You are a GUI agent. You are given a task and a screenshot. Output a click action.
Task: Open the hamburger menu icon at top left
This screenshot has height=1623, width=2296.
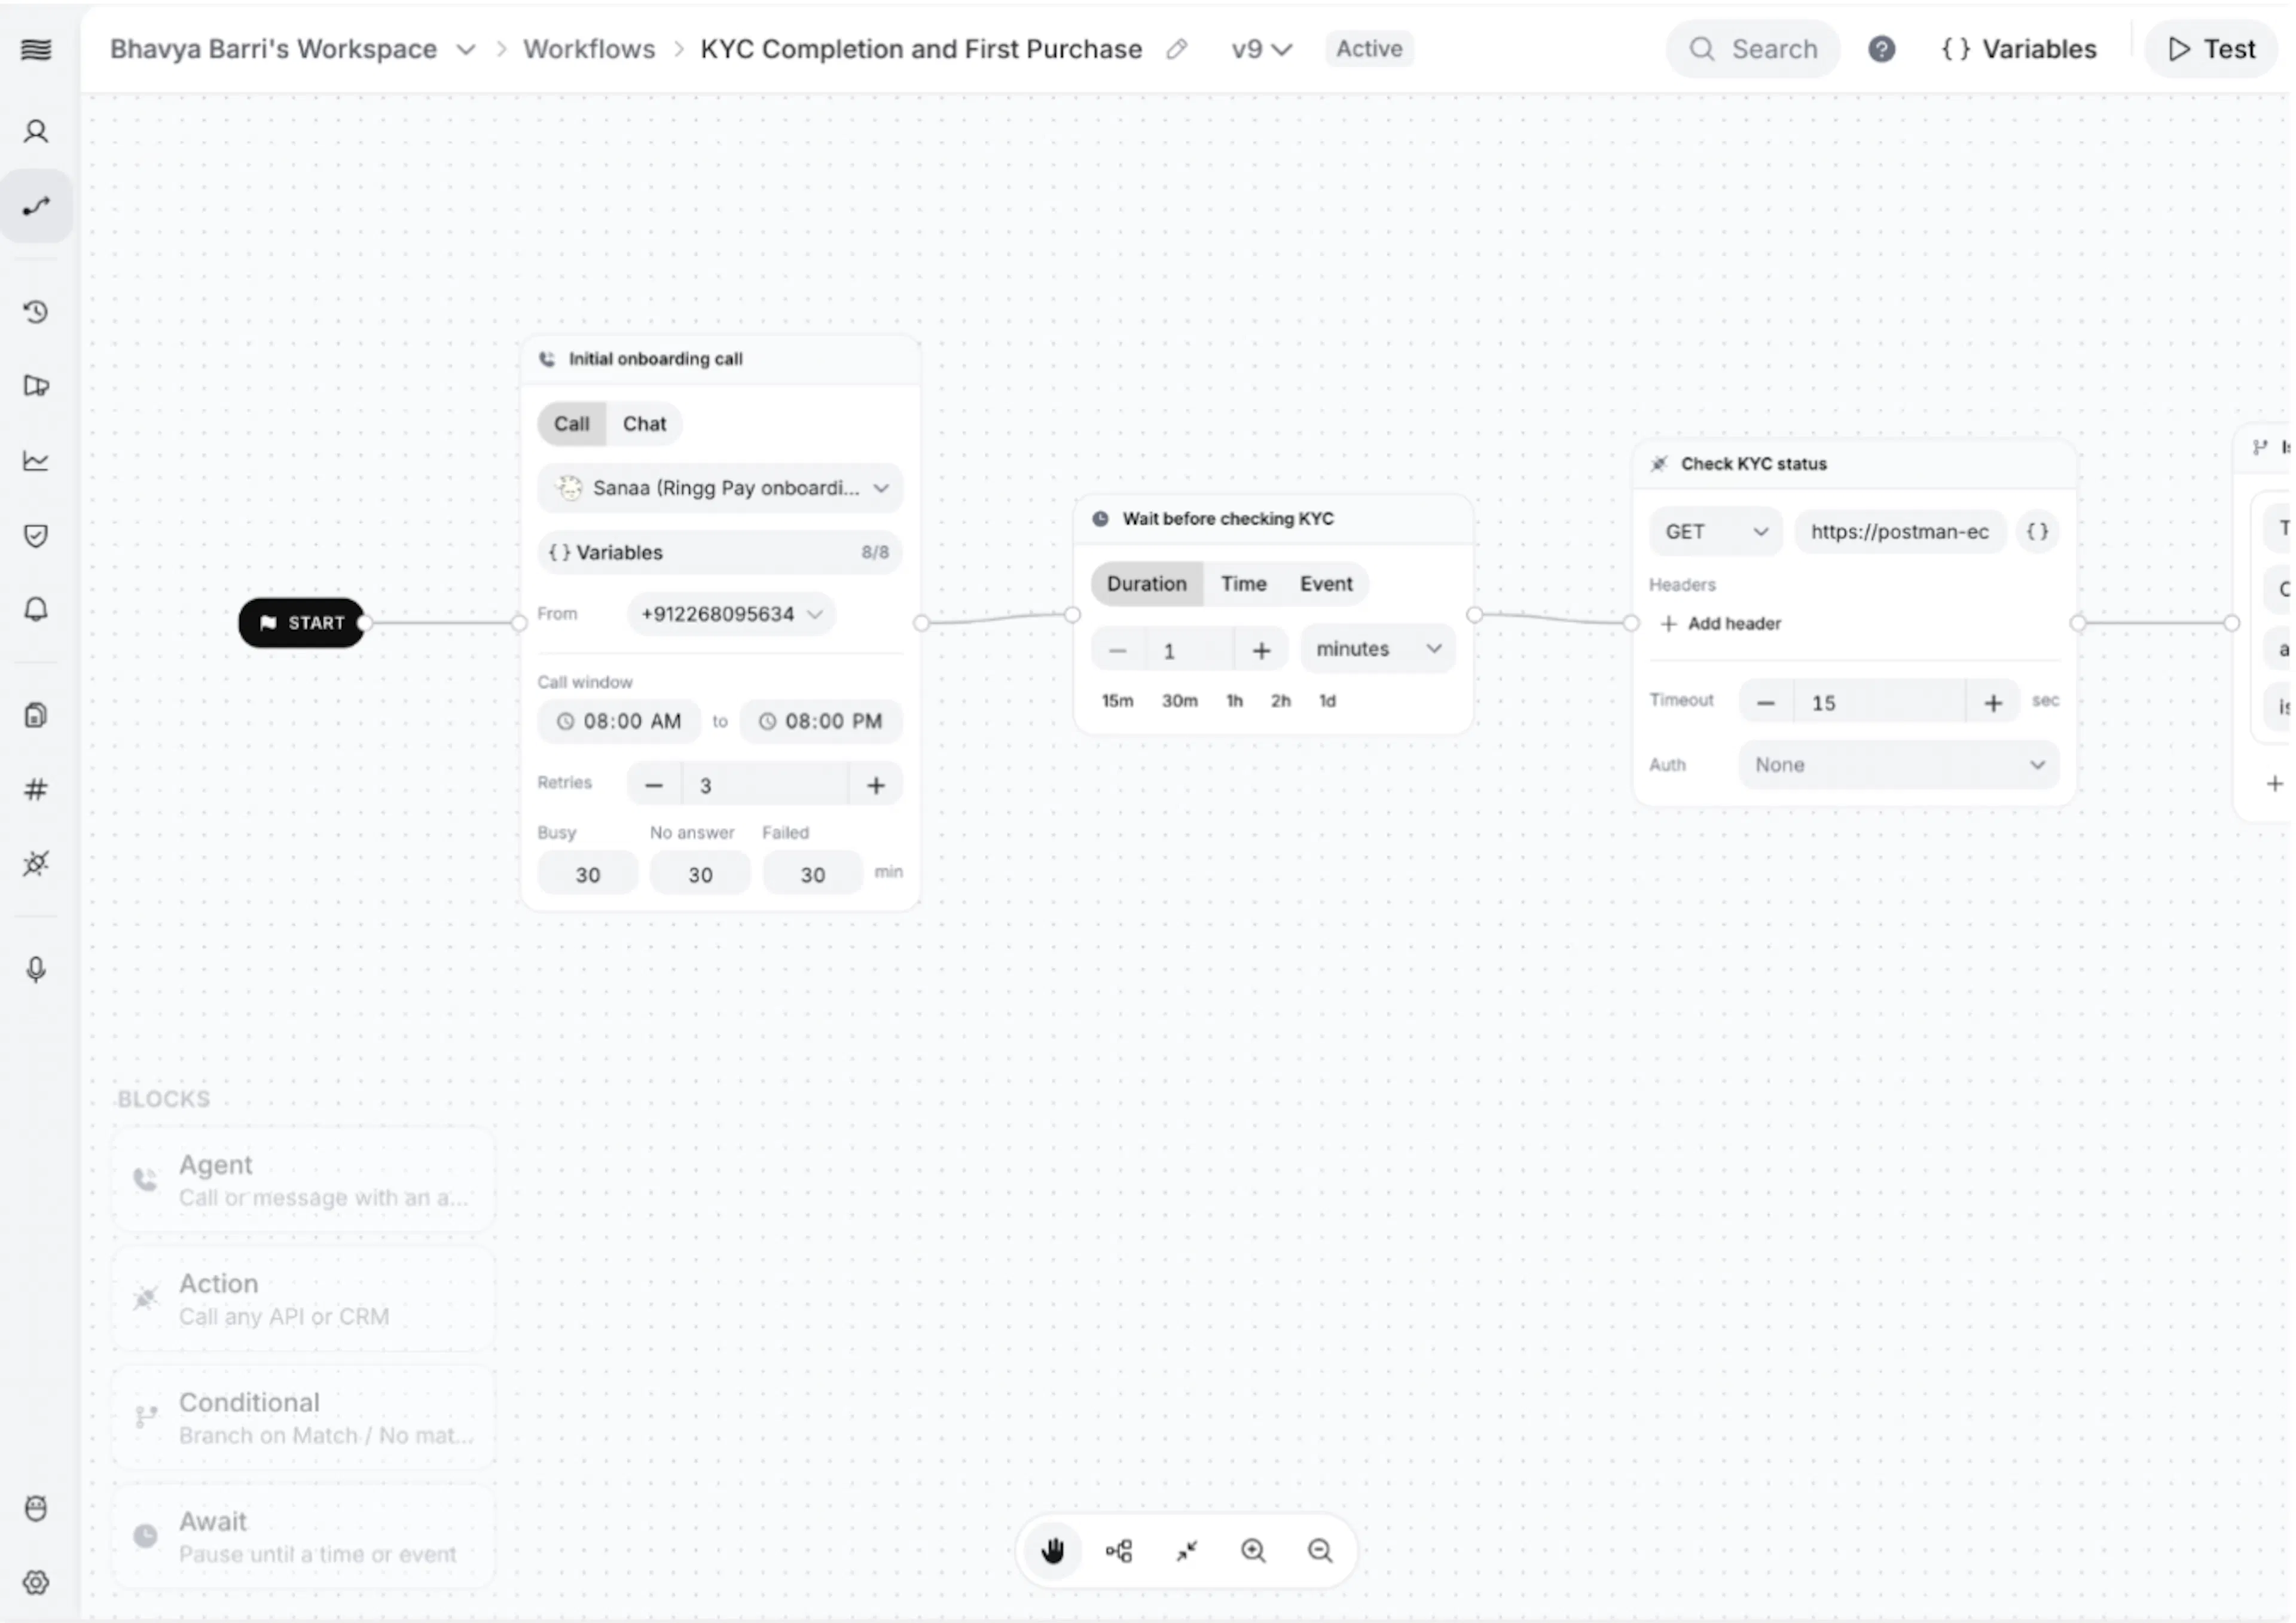point(36,49)
